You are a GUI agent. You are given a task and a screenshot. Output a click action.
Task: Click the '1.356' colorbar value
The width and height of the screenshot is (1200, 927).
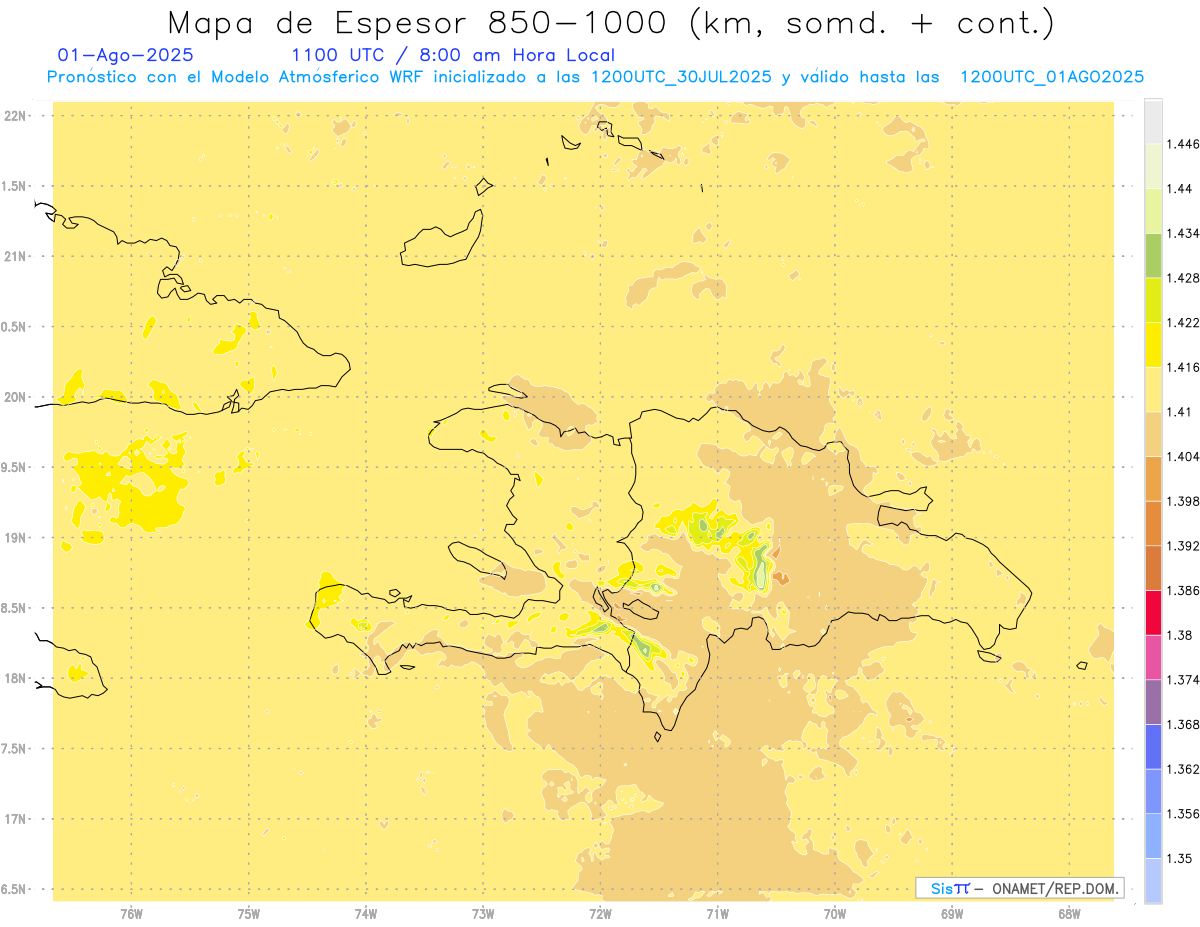tap(1183, 814)
